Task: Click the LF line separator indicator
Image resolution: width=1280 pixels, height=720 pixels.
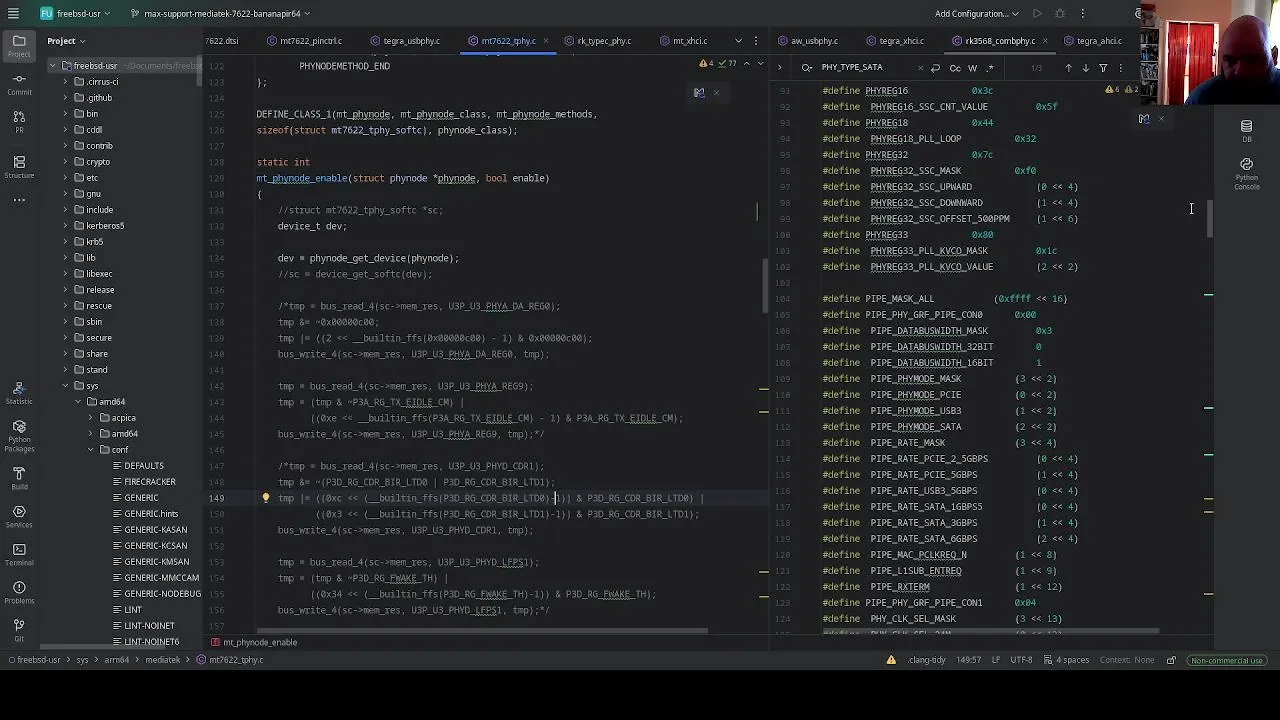Action: pyautogui.click(x=996, y=660)
